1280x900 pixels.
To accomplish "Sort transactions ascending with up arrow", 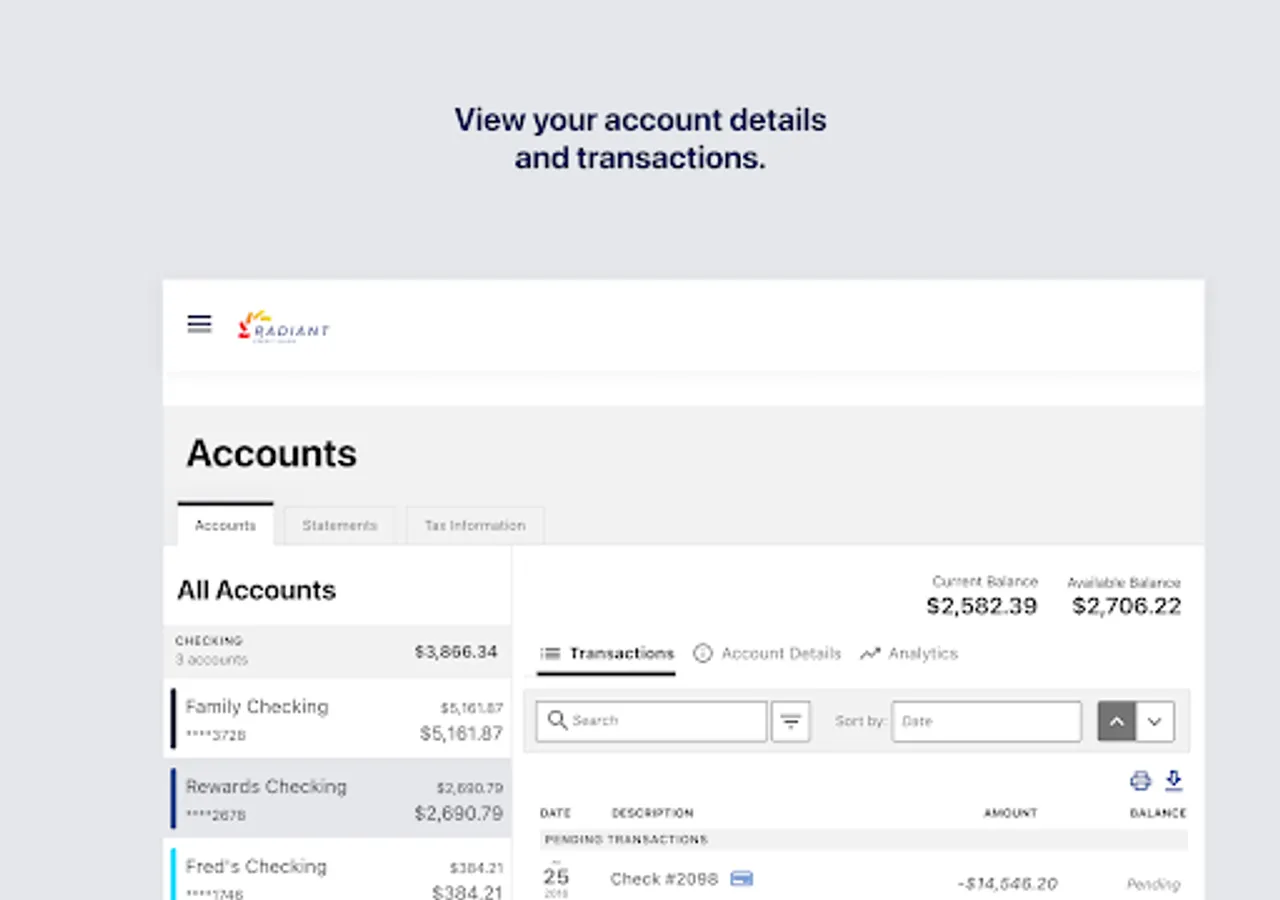I will (1117, 721).
